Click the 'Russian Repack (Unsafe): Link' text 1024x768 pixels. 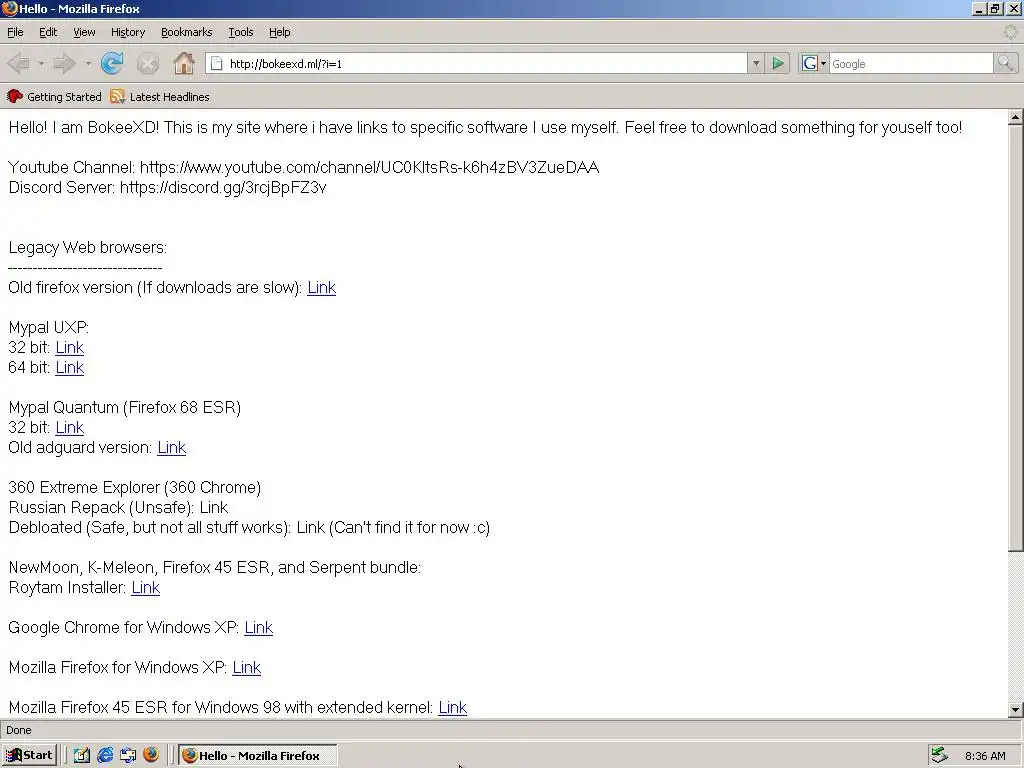click(118, 507)
